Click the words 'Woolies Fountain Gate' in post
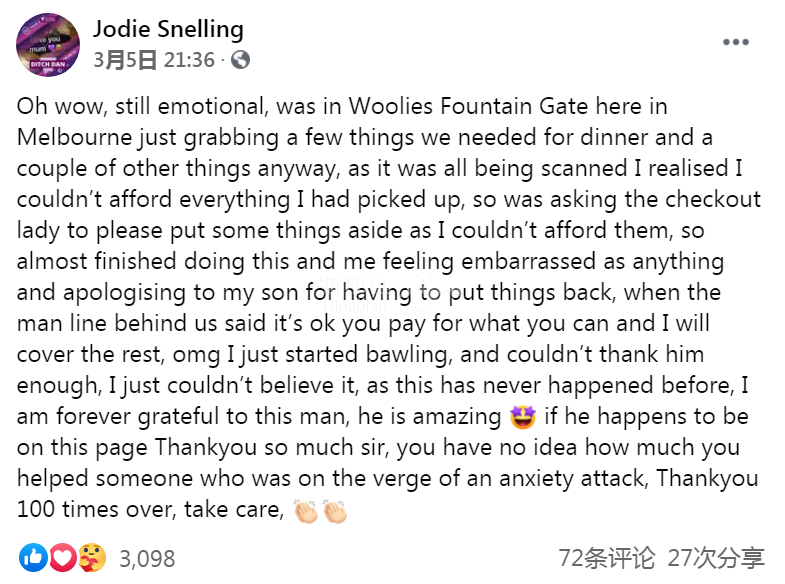The image size is (785, 584). click(465, 107)
